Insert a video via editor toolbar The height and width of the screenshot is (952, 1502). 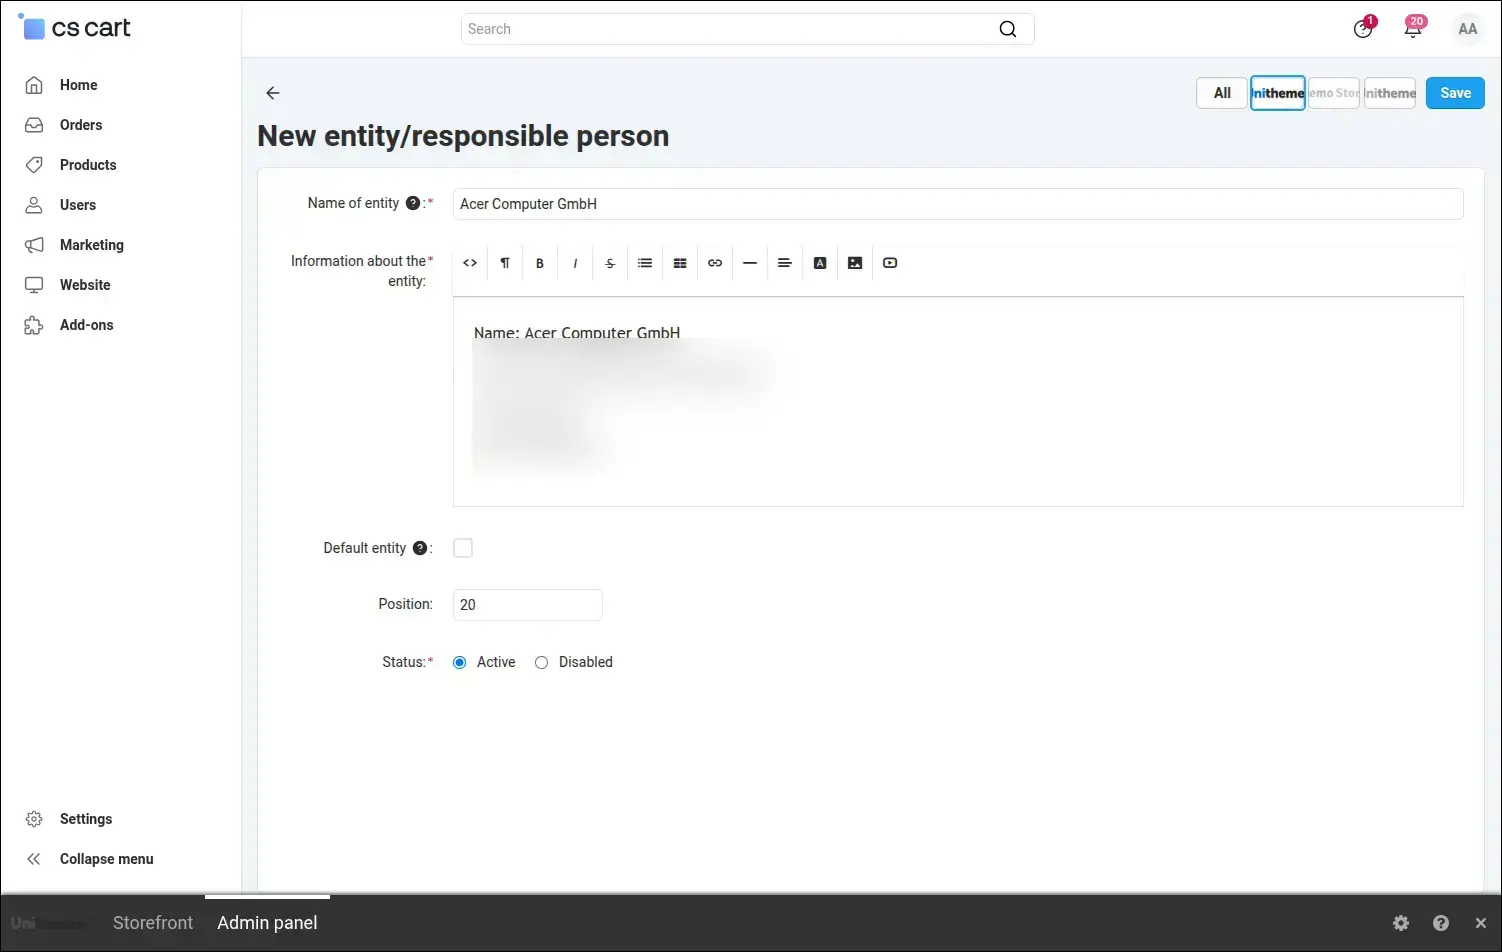point(890,263)
